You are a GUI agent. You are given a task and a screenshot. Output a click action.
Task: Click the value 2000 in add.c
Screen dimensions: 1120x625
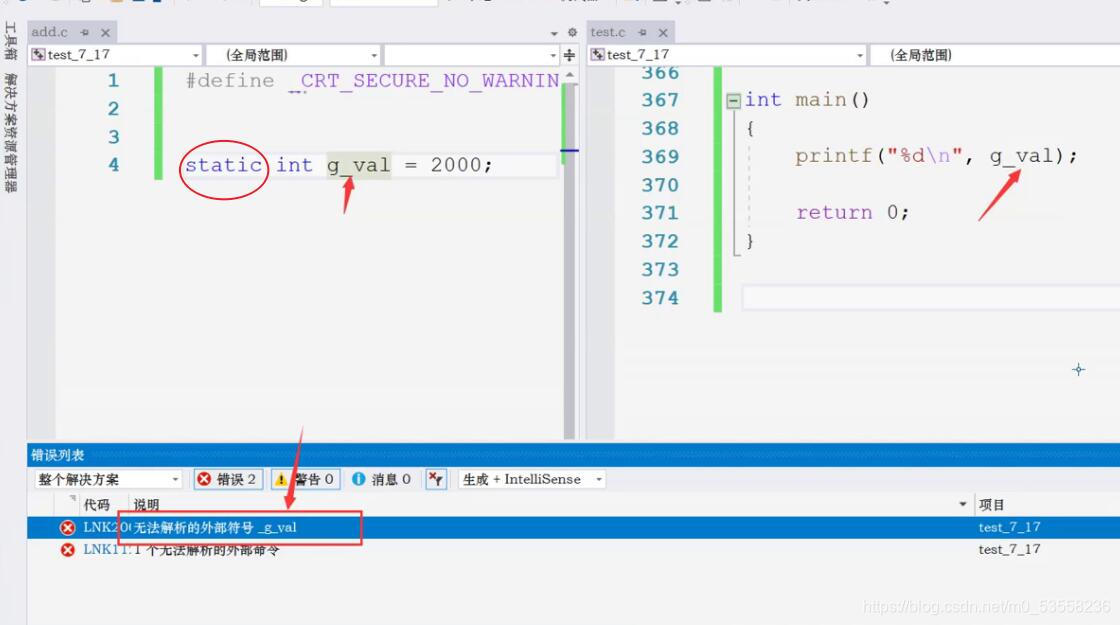tap(456, 165)
